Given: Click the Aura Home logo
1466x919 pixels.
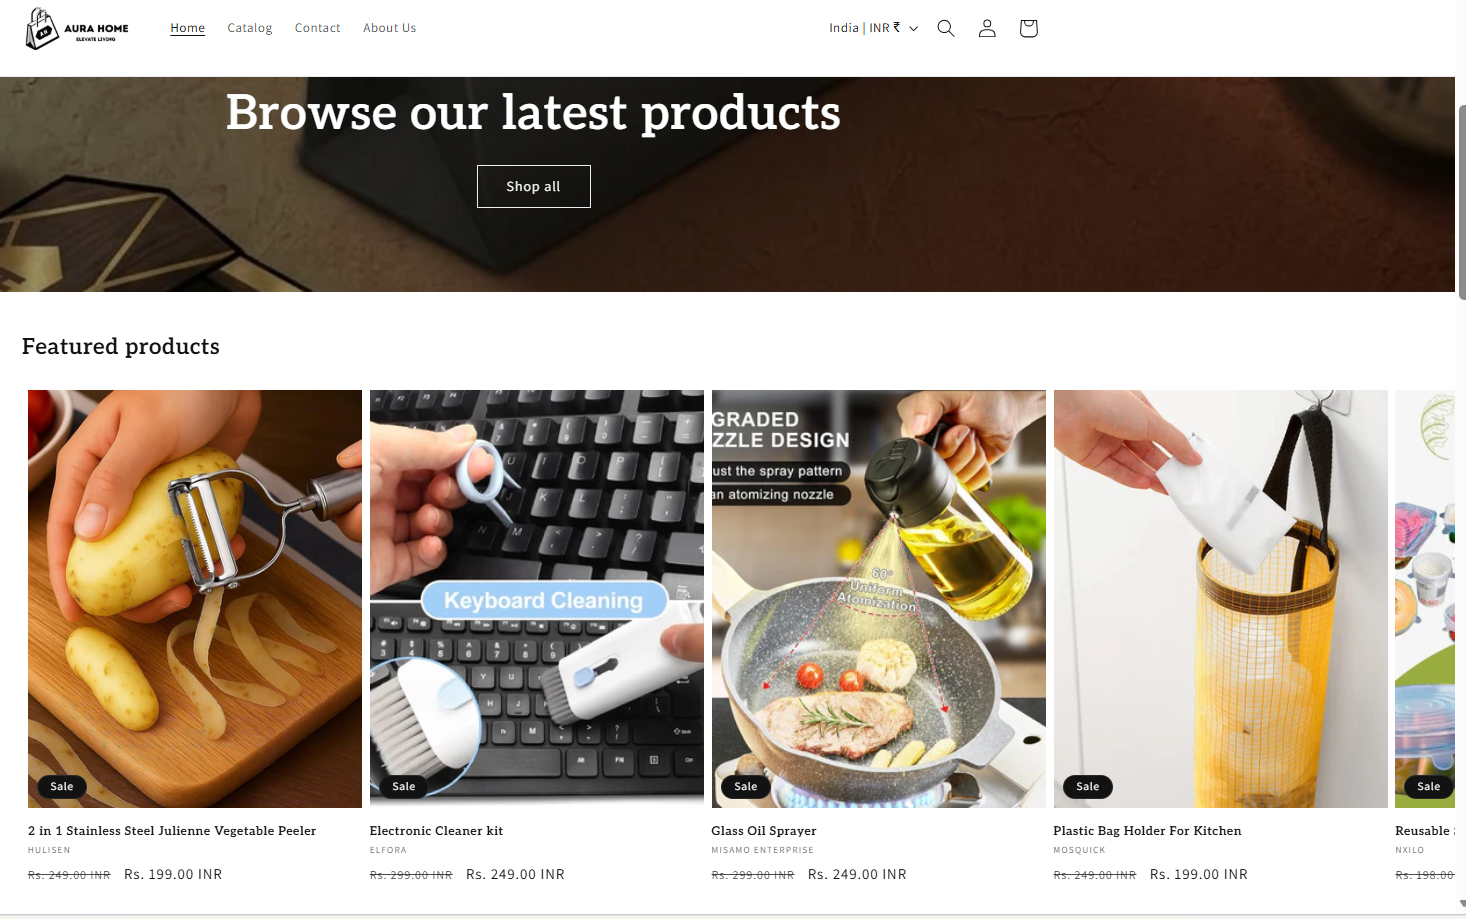Looking at the screenshot, I should pyautogui.click(x=78, y=28).
